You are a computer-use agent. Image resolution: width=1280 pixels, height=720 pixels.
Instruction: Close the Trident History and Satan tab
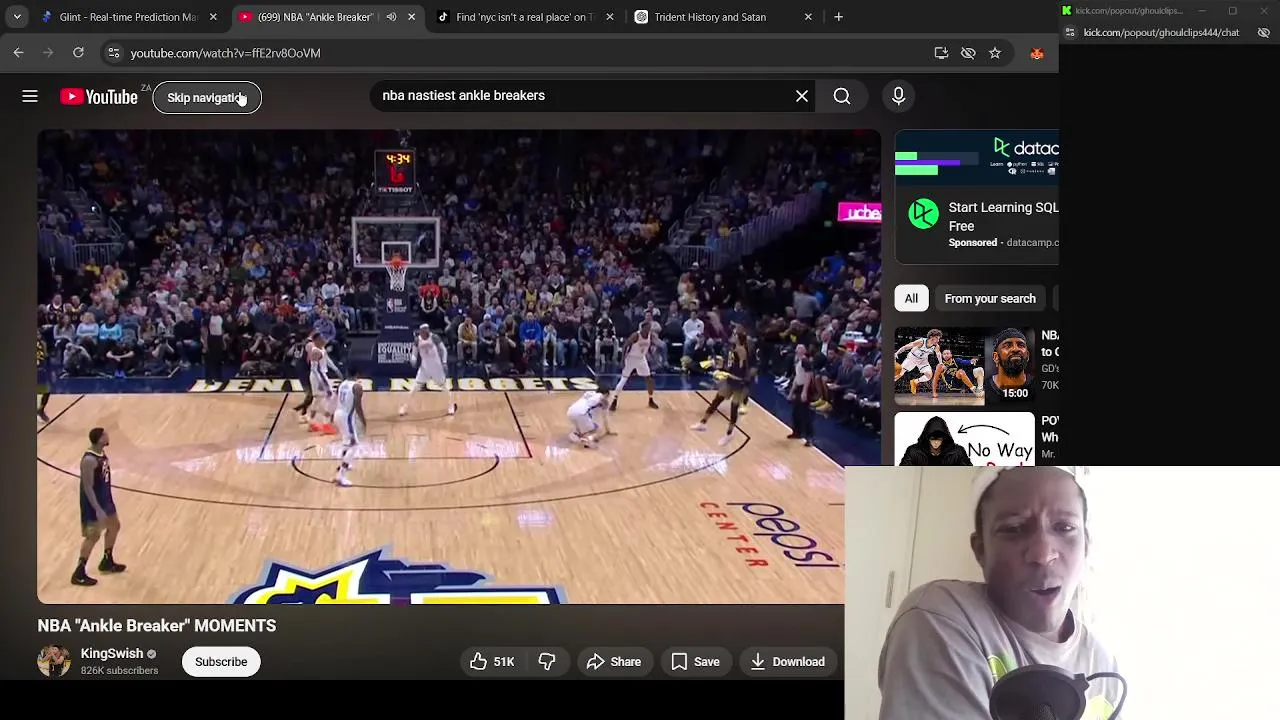point(808,17)
